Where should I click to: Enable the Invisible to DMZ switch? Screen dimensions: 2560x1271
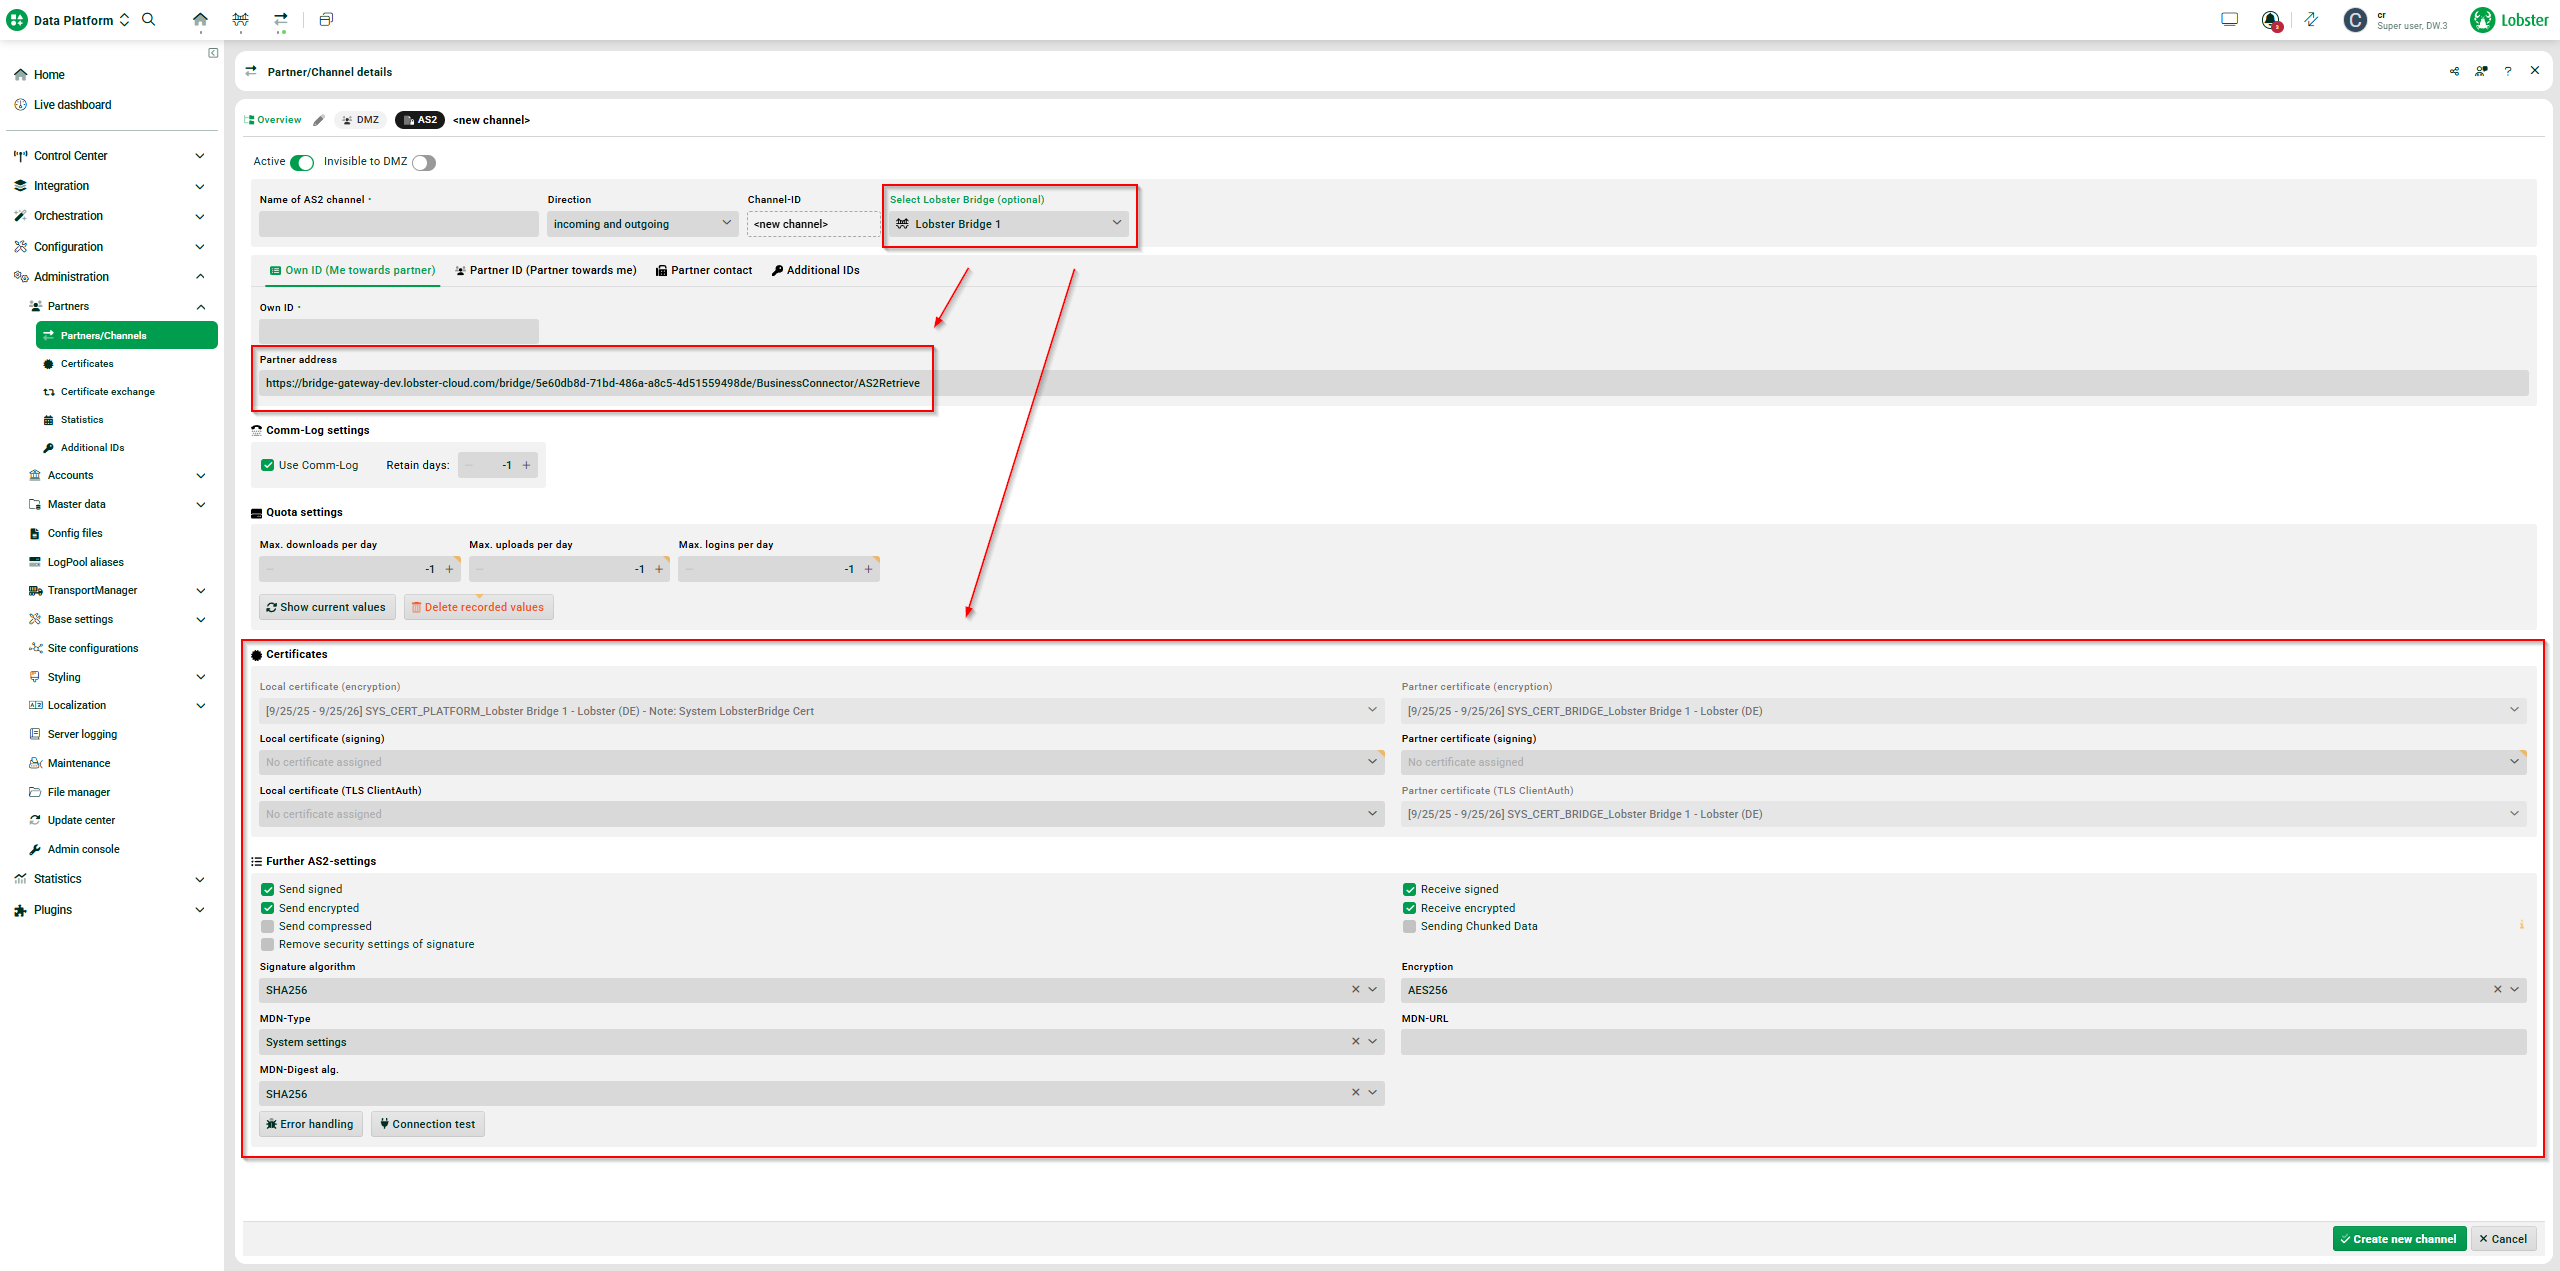coord(424,162)
